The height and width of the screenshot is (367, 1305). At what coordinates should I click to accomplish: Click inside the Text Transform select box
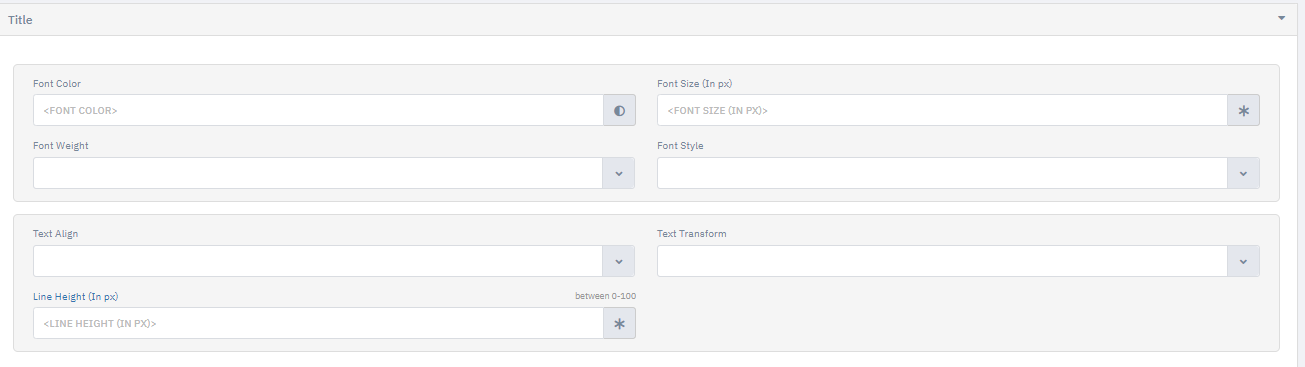(942, 261)
